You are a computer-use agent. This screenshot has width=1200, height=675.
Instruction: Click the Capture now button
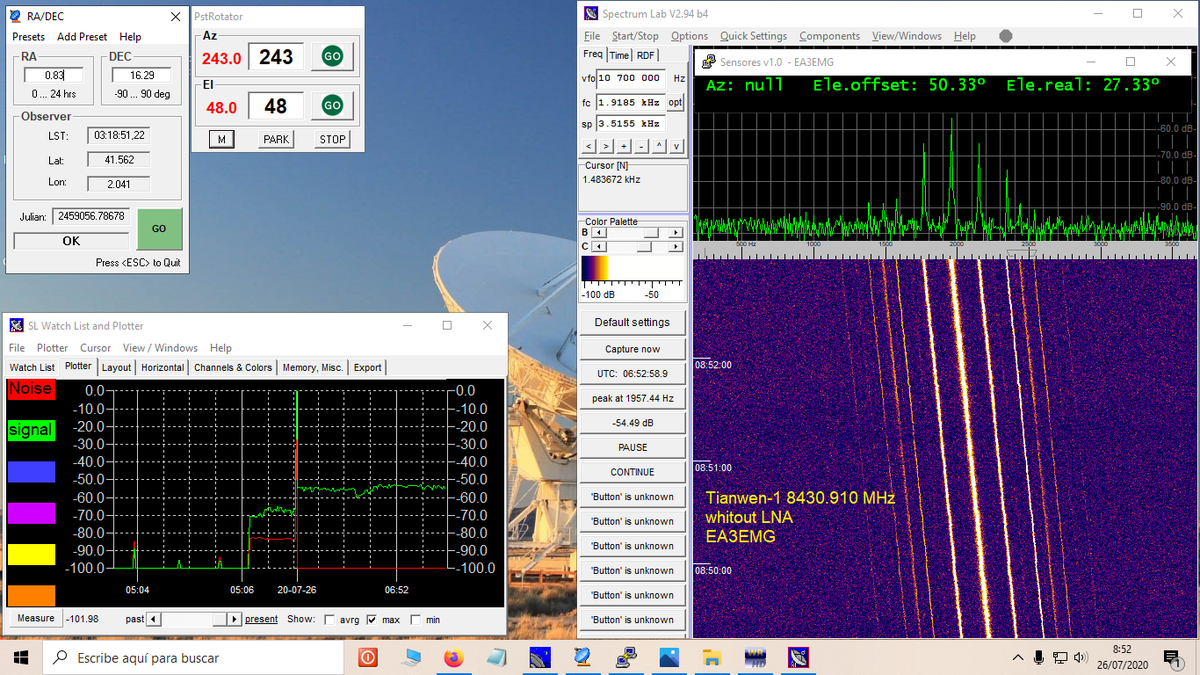(632, 349)
